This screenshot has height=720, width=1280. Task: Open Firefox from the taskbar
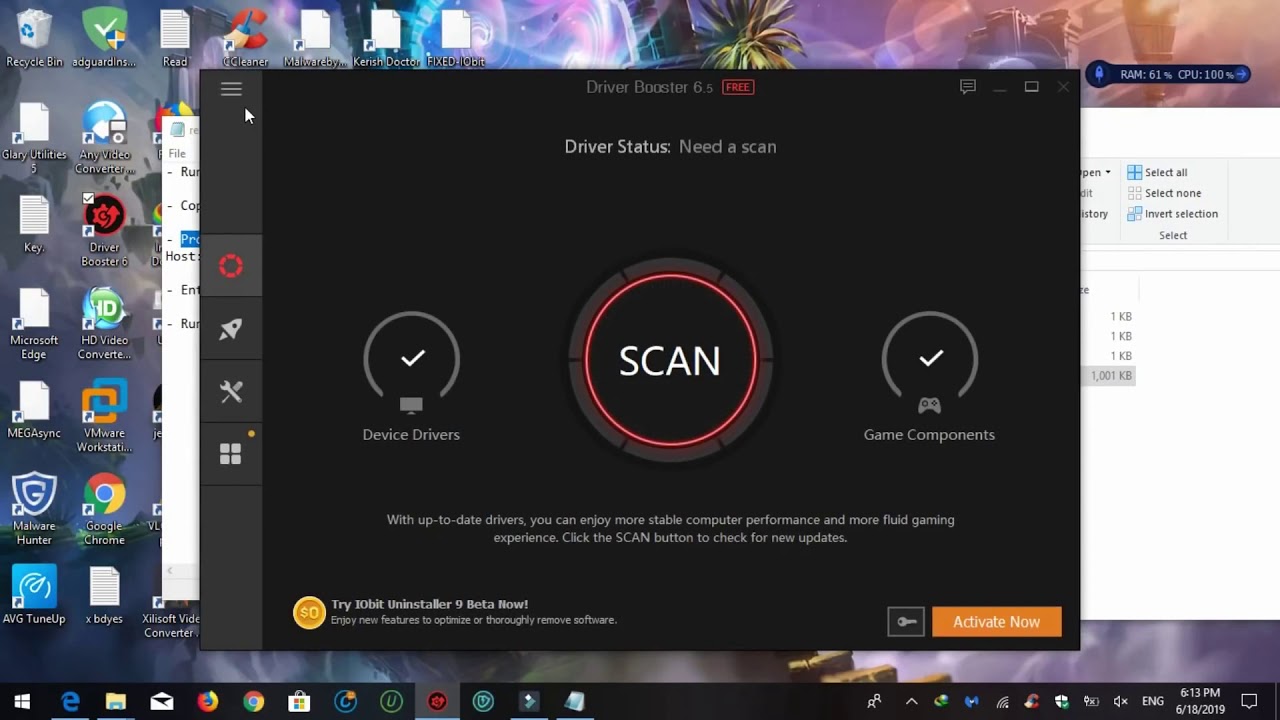click(207, 702)
